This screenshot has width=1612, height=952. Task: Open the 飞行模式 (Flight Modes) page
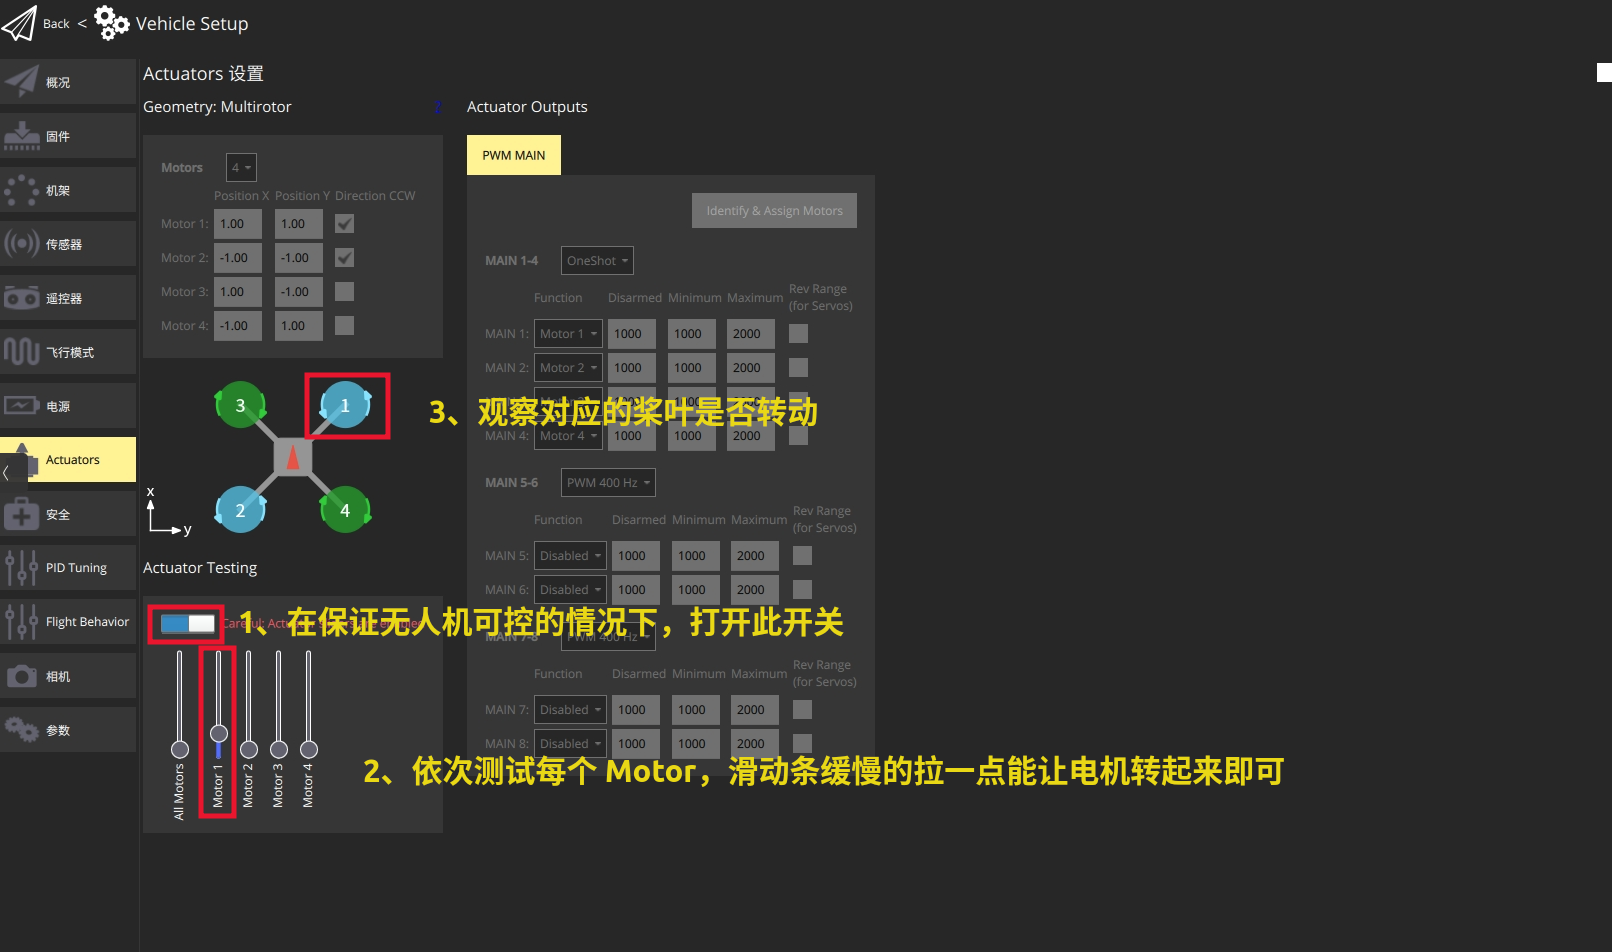click(68, 351)
